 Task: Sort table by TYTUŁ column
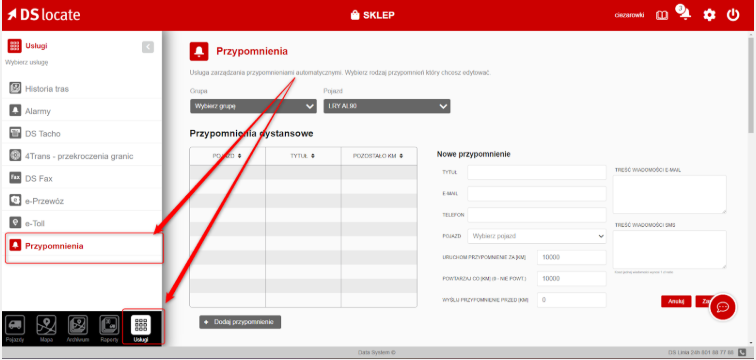(x=303, y=156)
